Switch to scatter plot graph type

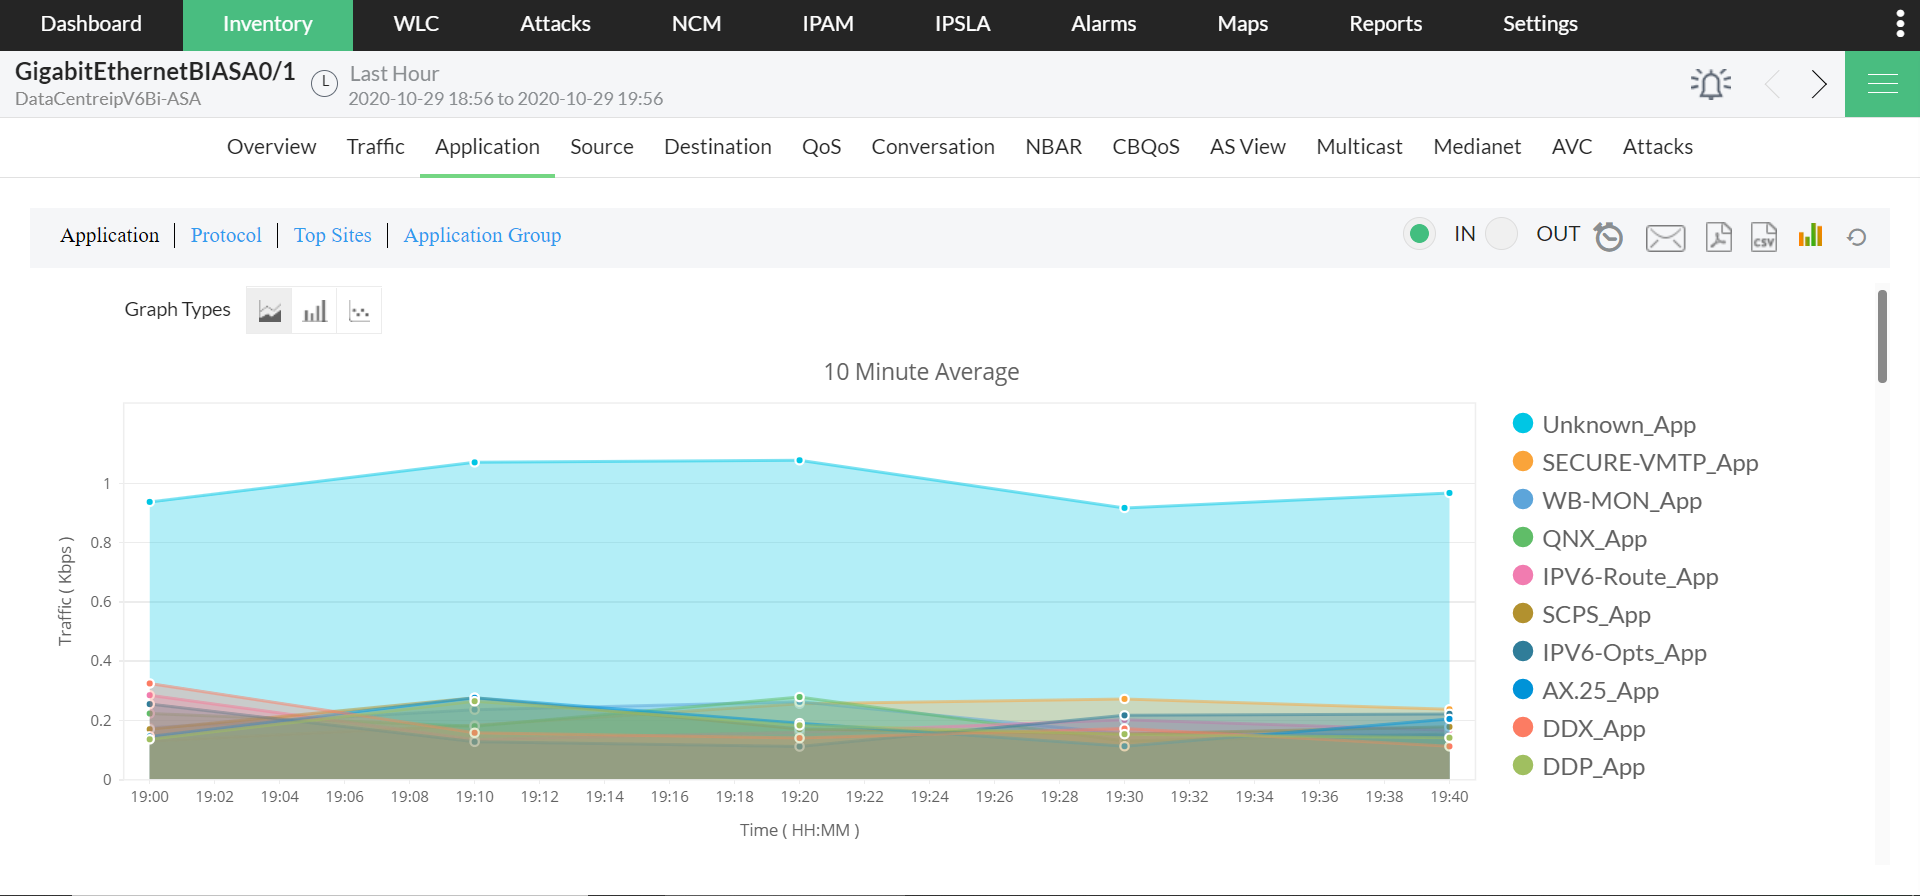(x=359, y=311)
